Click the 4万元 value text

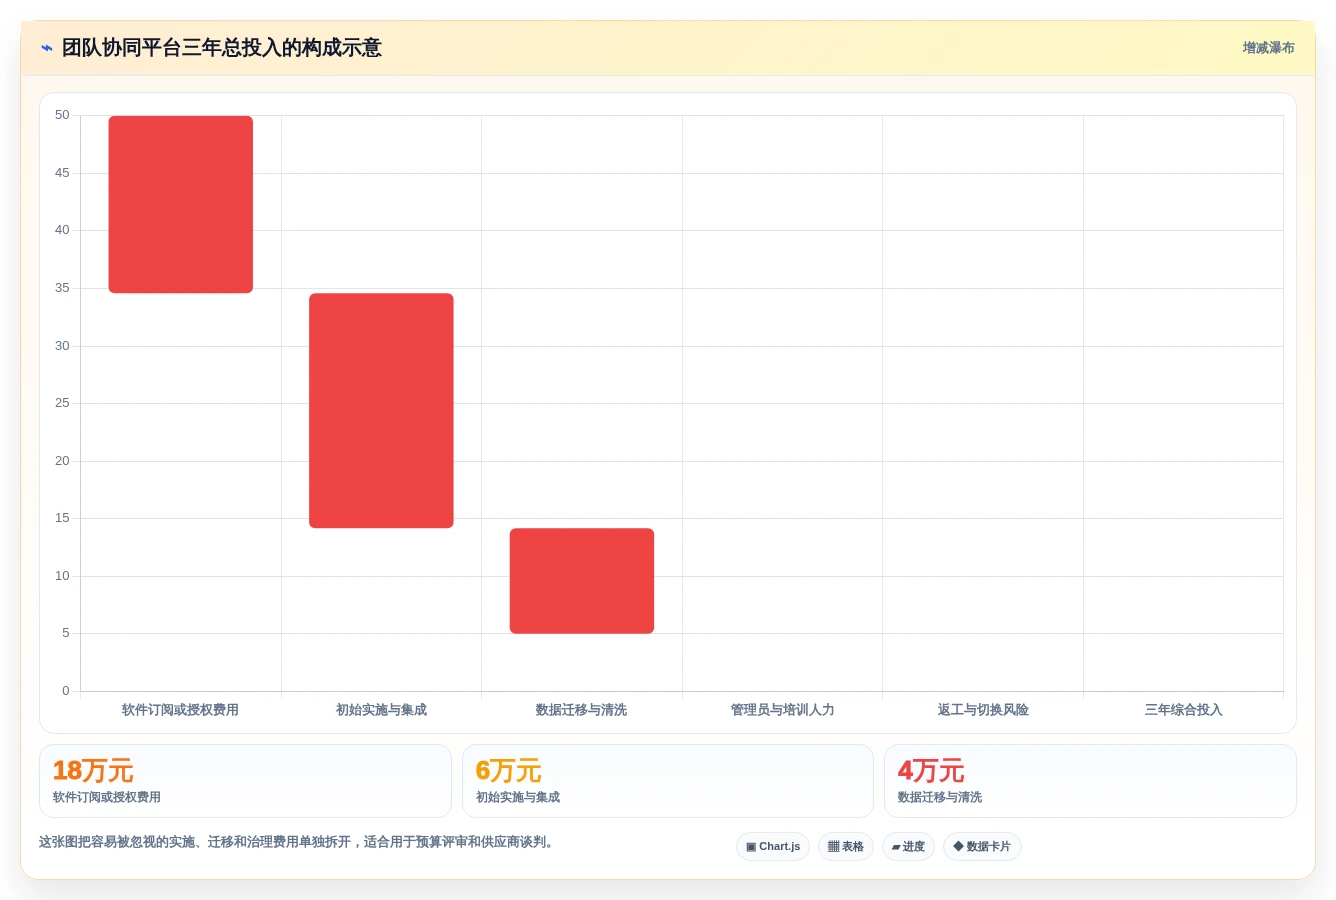[x=931, y=771]
